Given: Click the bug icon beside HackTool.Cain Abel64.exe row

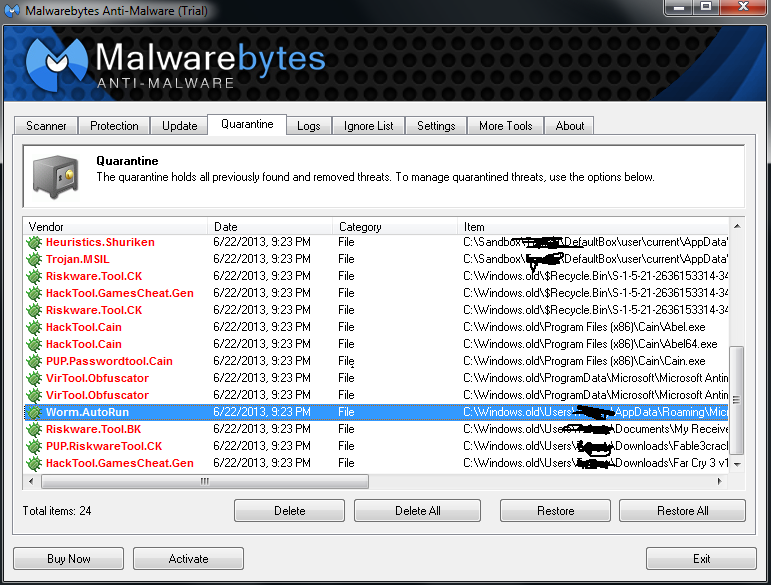Looking at the screenshot, I should tap(34, 344).
